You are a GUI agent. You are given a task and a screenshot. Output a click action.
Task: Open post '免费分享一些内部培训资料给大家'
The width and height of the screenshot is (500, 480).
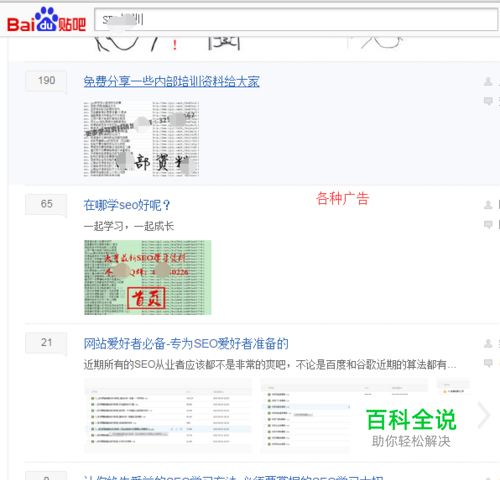171,82
